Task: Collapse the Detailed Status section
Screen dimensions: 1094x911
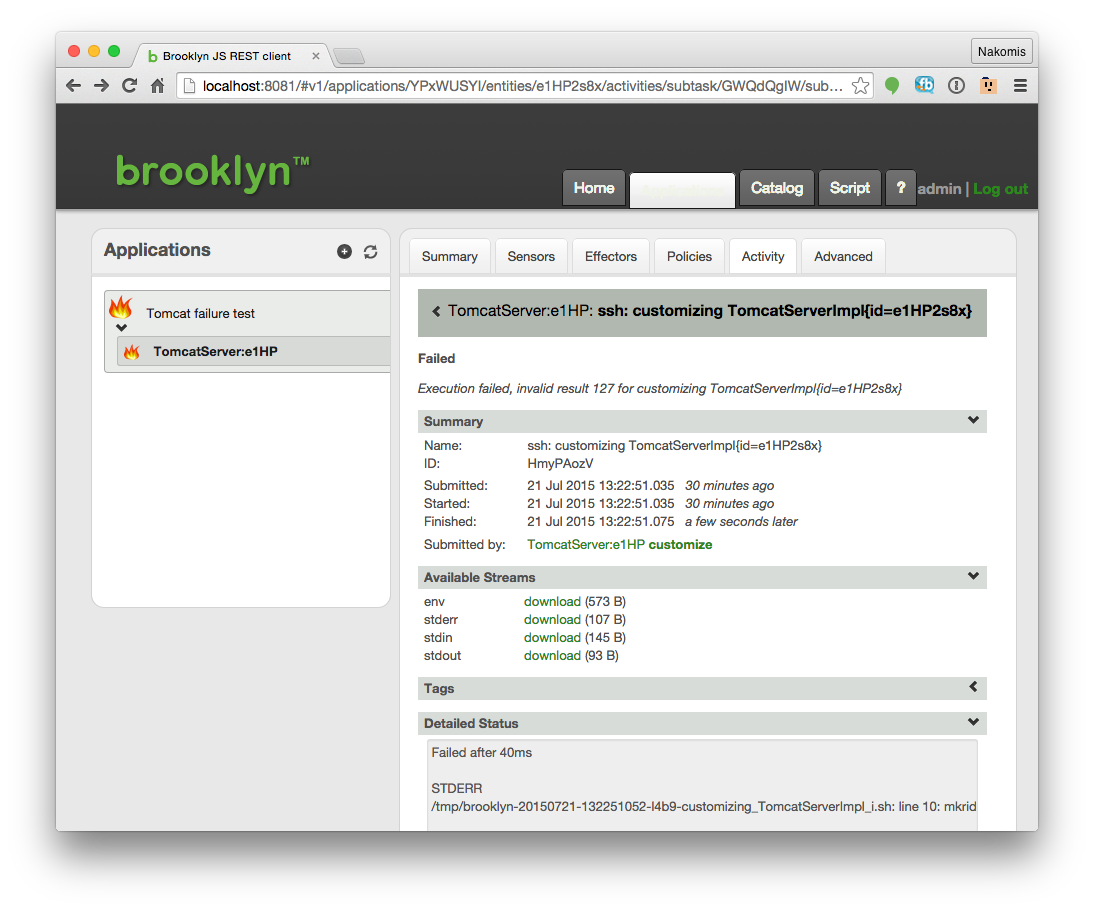Action: (973, 723)
